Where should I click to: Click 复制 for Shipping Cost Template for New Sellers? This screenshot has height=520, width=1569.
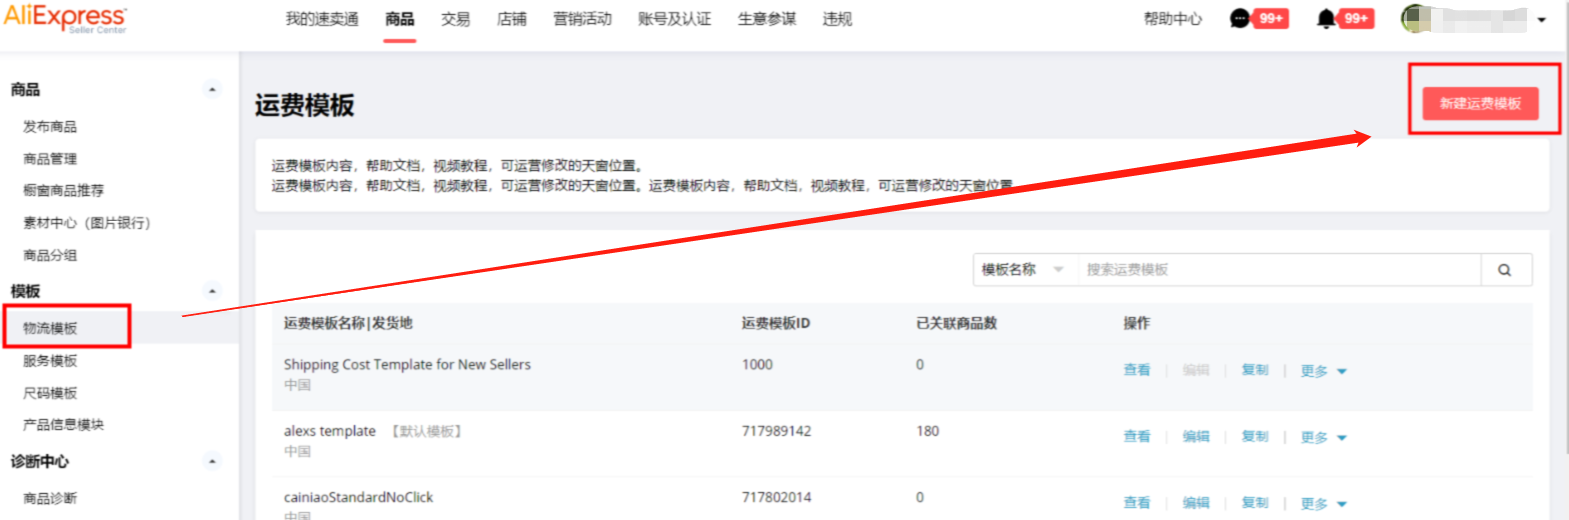point(1255,370)
